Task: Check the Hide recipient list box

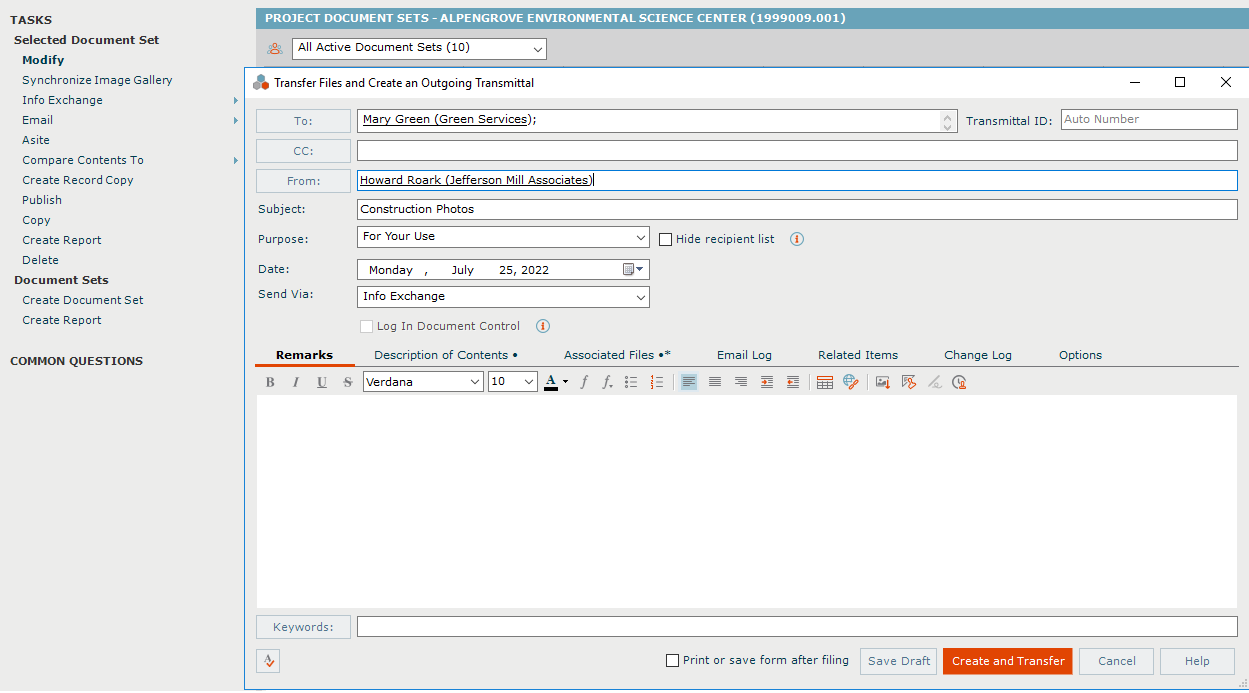Action: click(666, 239)
